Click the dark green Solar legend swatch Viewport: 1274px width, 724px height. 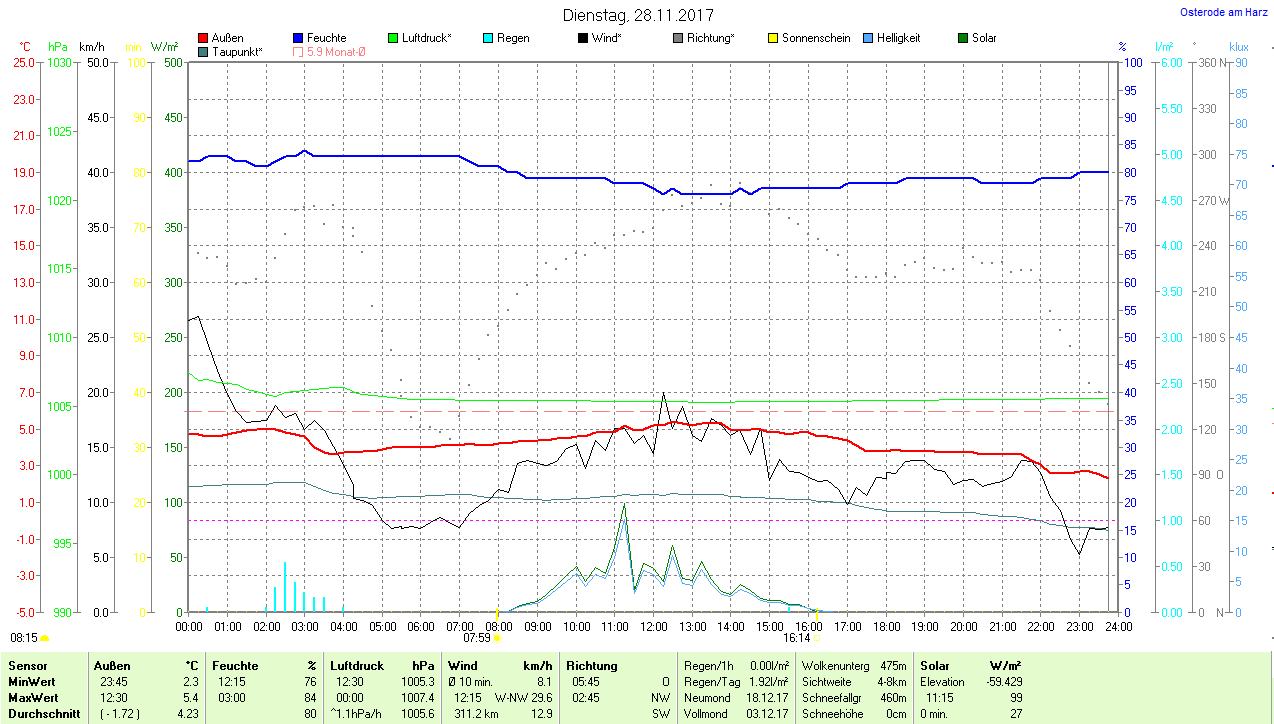coord(964,38)
